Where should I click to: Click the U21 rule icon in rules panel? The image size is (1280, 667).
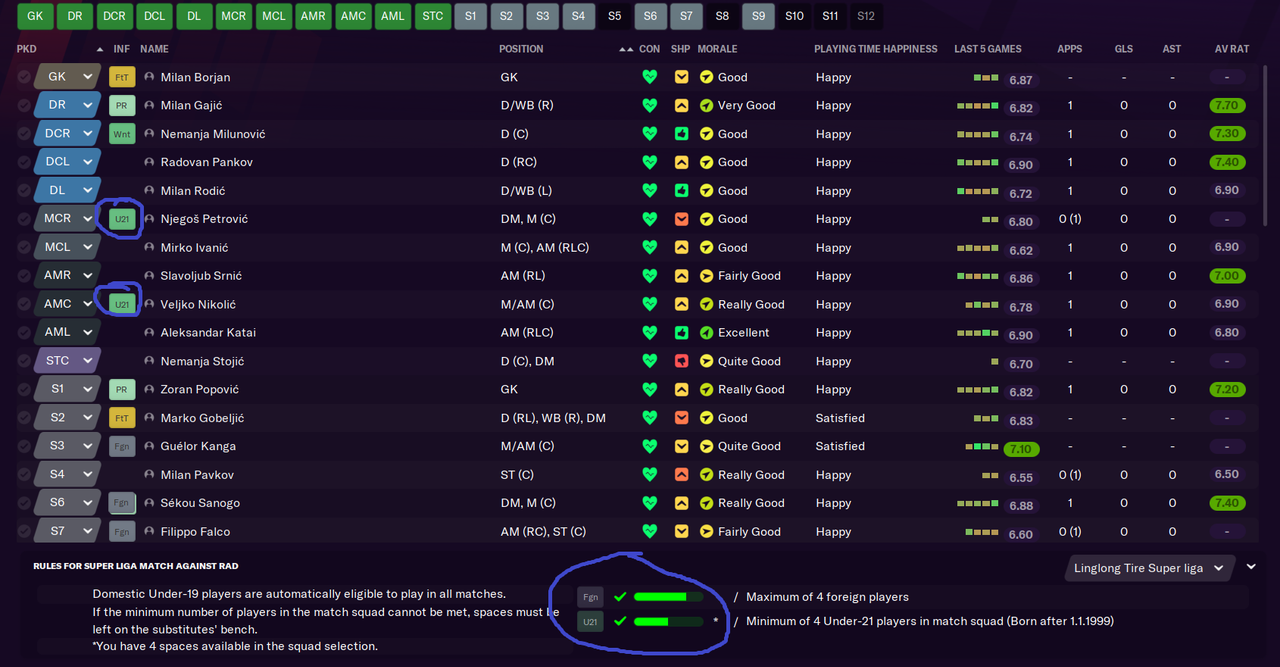point(591,621)
